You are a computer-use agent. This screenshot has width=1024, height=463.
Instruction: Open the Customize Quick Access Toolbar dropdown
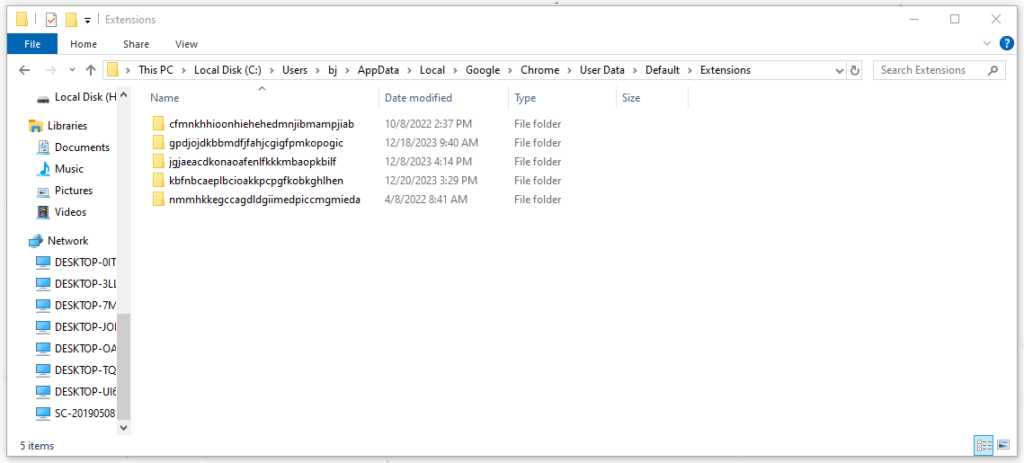point(88,20)
